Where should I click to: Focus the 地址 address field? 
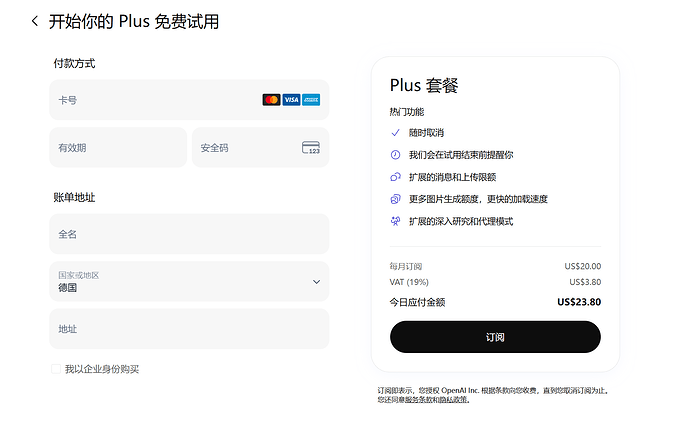[189, 329]
